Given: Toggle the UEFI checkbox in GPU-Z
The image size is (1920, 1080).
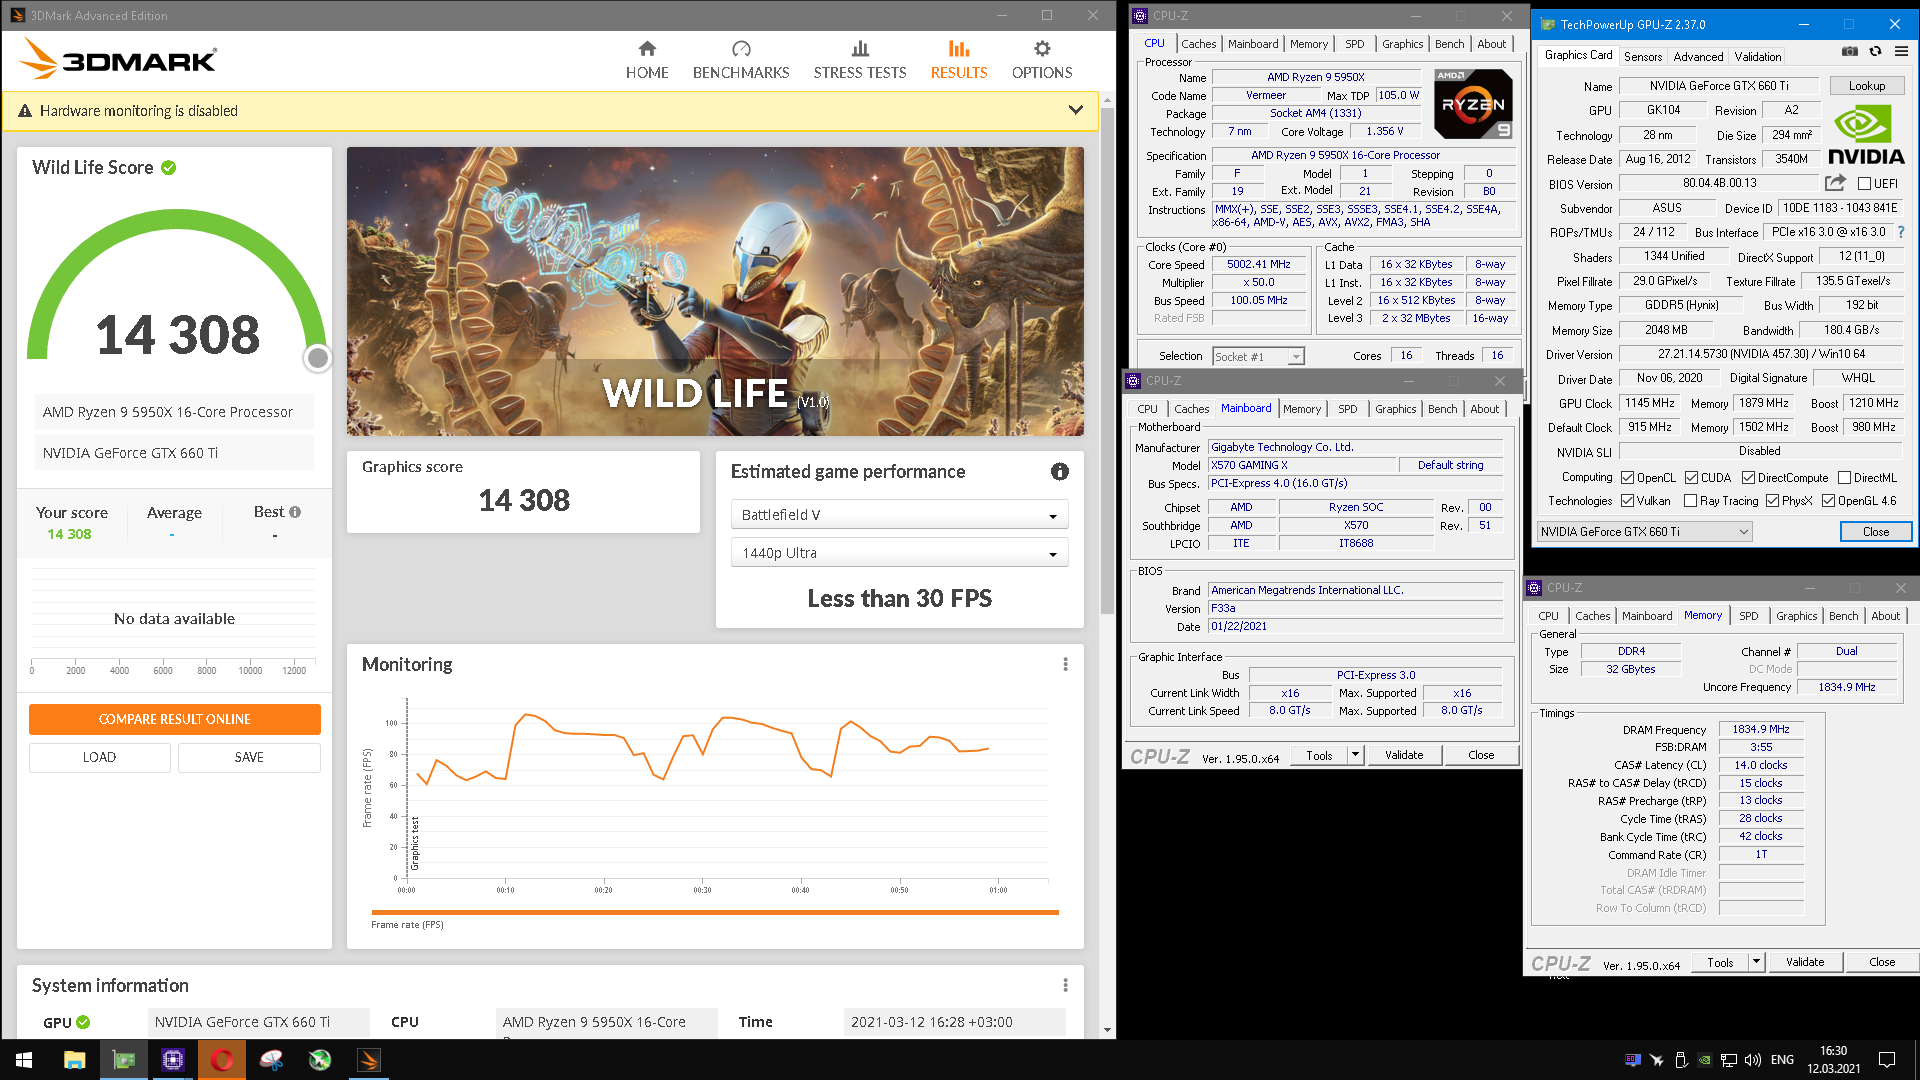Looking at the screenshot, I should click(x=1864, y=184).
